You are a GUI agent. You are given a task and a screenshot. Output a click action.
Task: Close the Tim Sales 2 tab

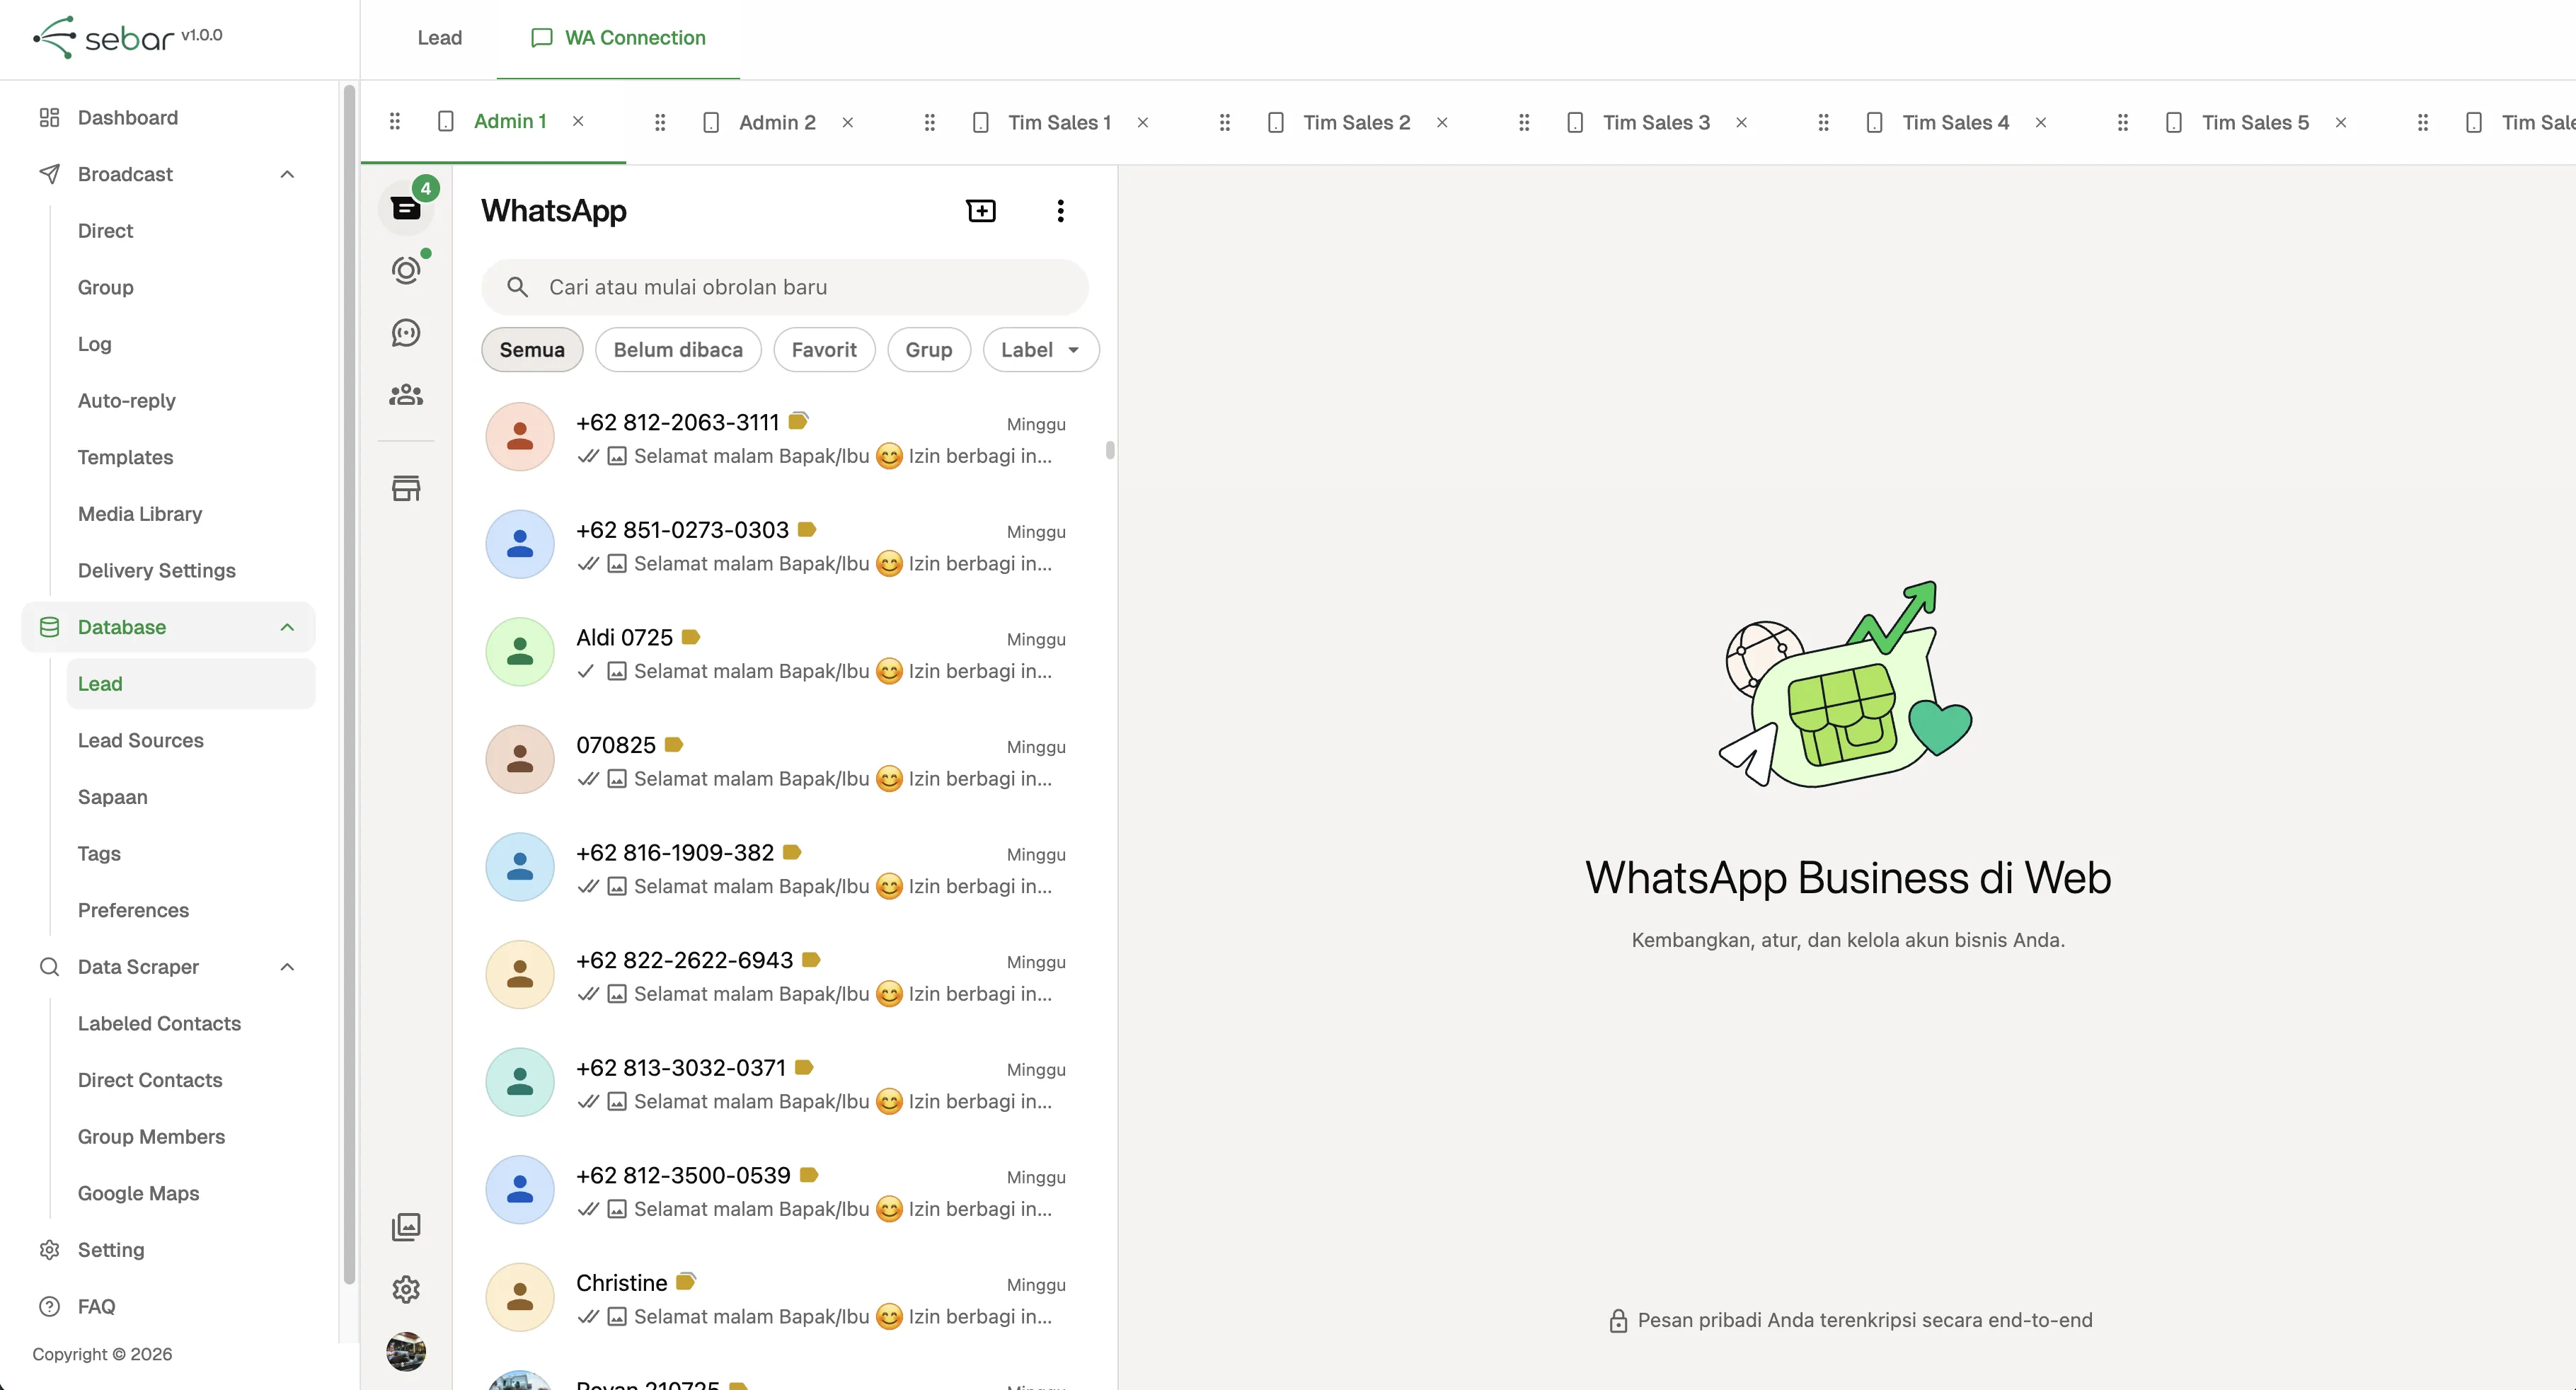pyautogui.click(x=1442, y=122)
